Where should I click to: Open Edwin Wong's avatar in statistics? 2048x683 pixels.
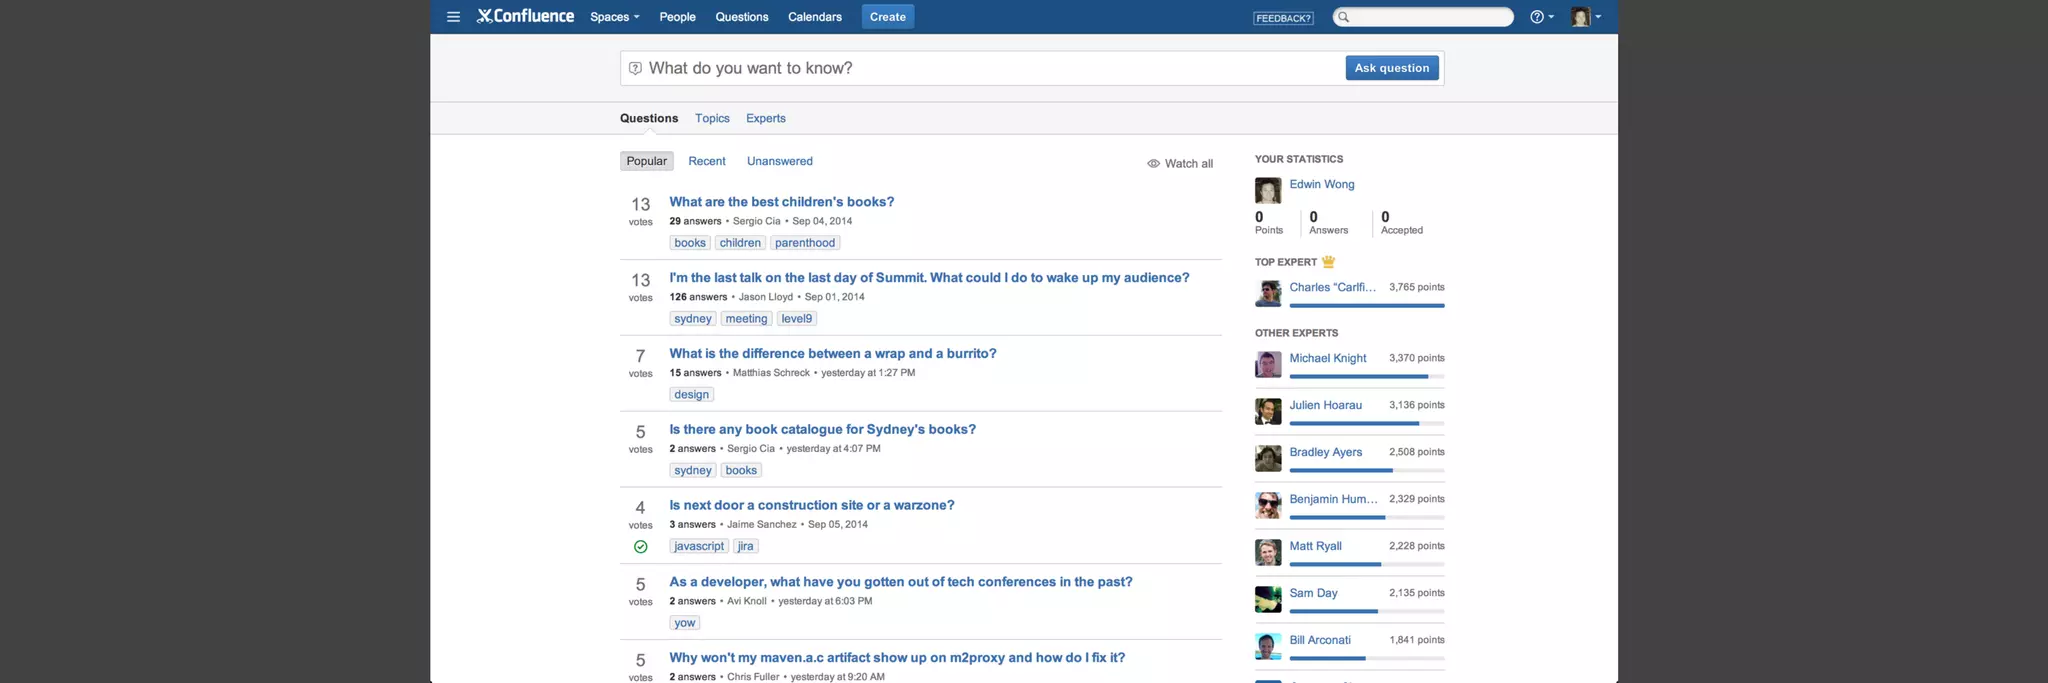coord(1268,190)
